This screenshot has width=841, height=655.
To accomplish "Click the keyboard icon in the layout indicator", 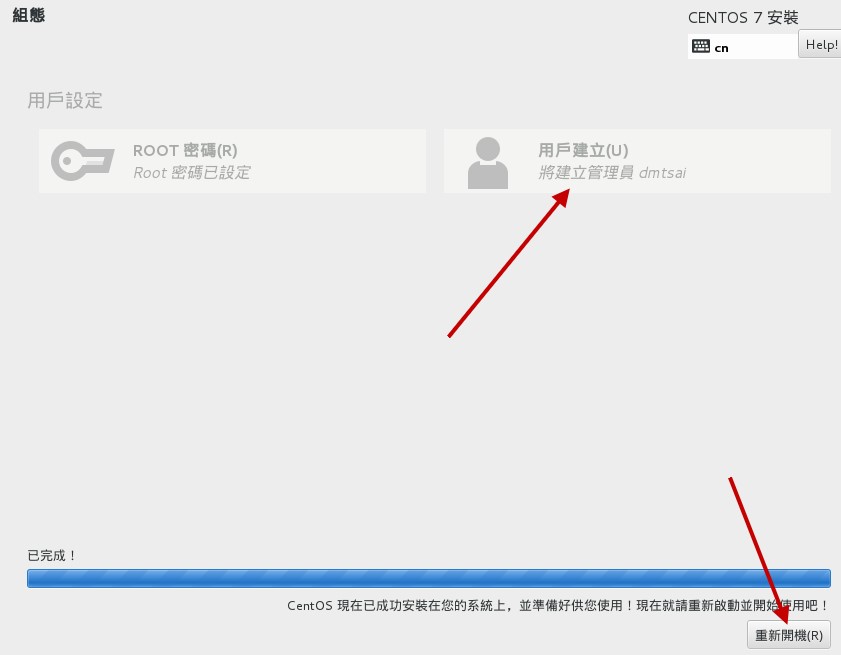I will tap(703, 45).
